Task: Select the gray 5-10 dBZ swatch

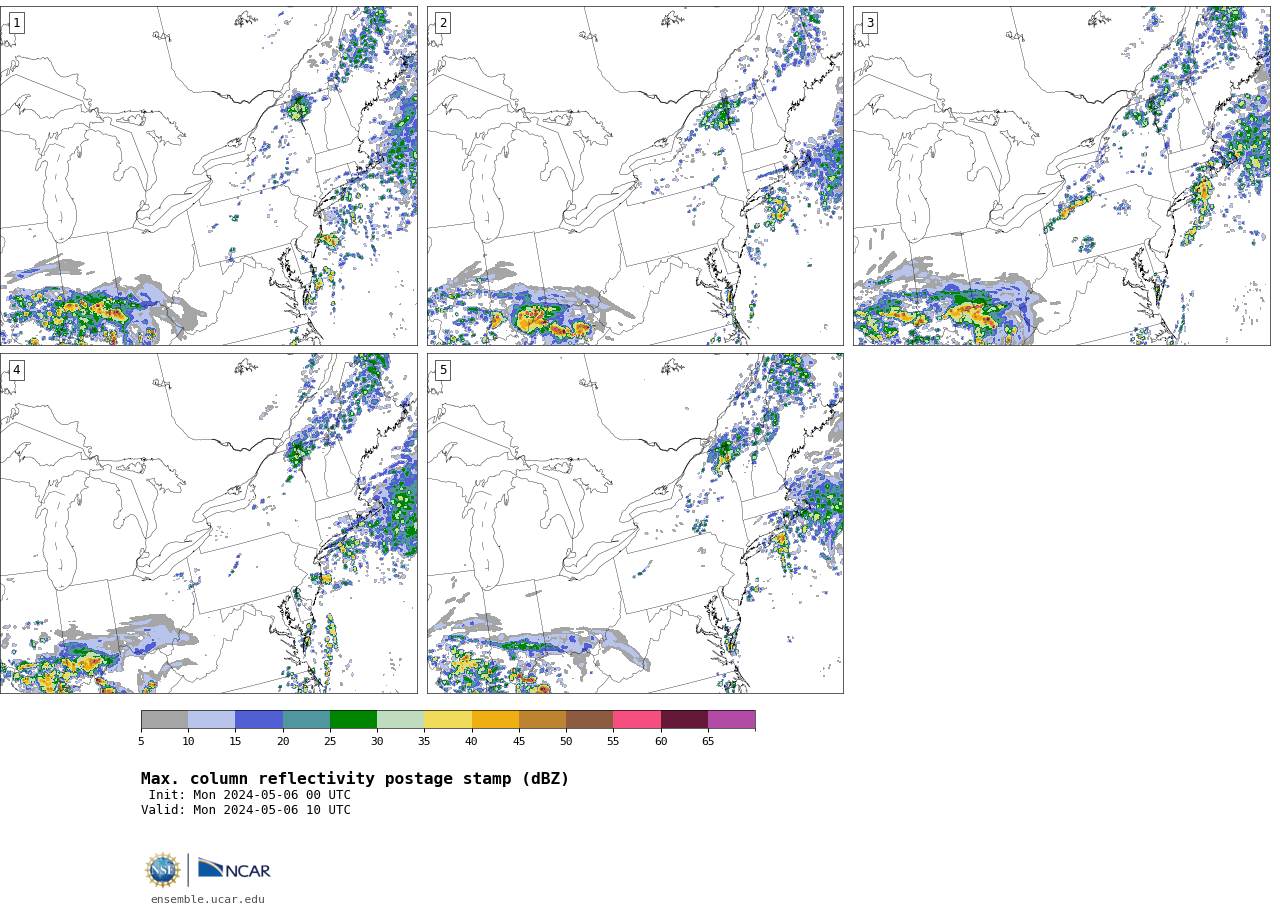Action: click(164, 720)
